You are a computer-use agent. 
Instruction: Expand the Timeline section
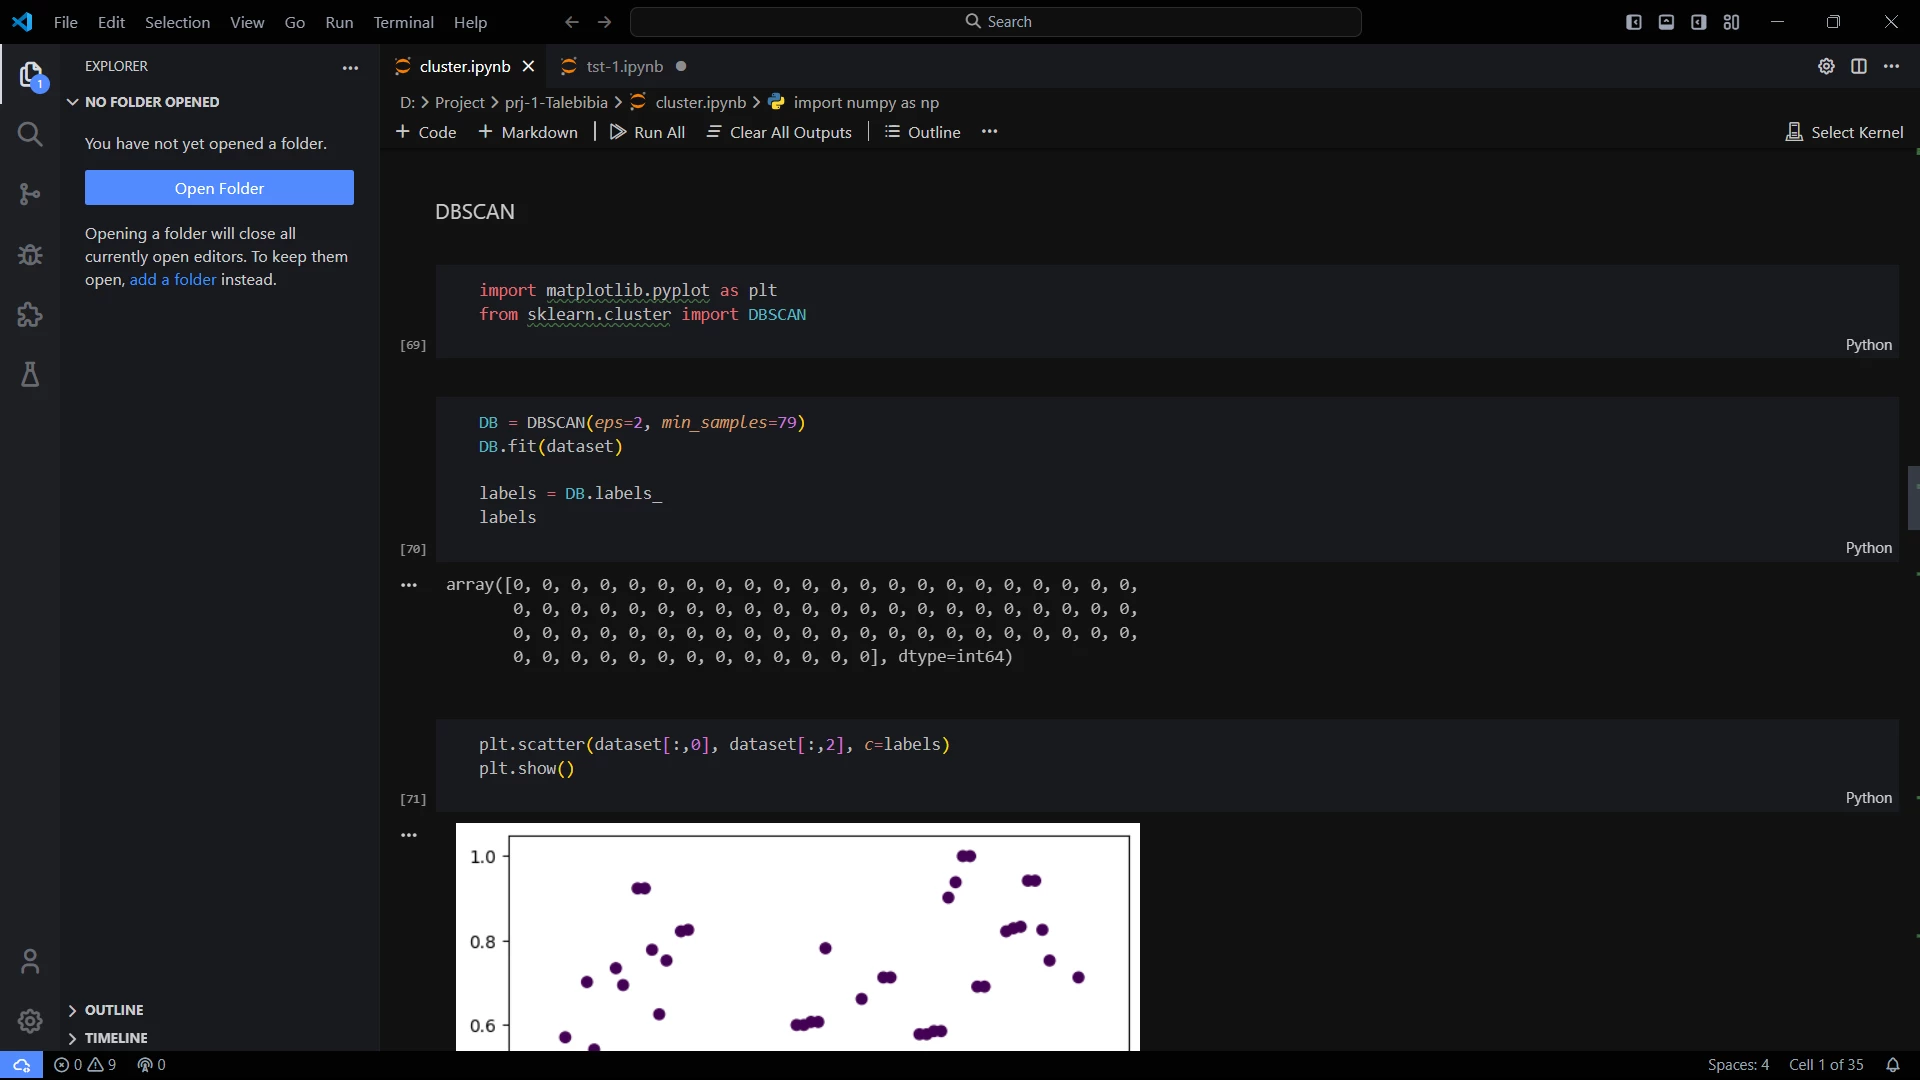(116, 1038)
